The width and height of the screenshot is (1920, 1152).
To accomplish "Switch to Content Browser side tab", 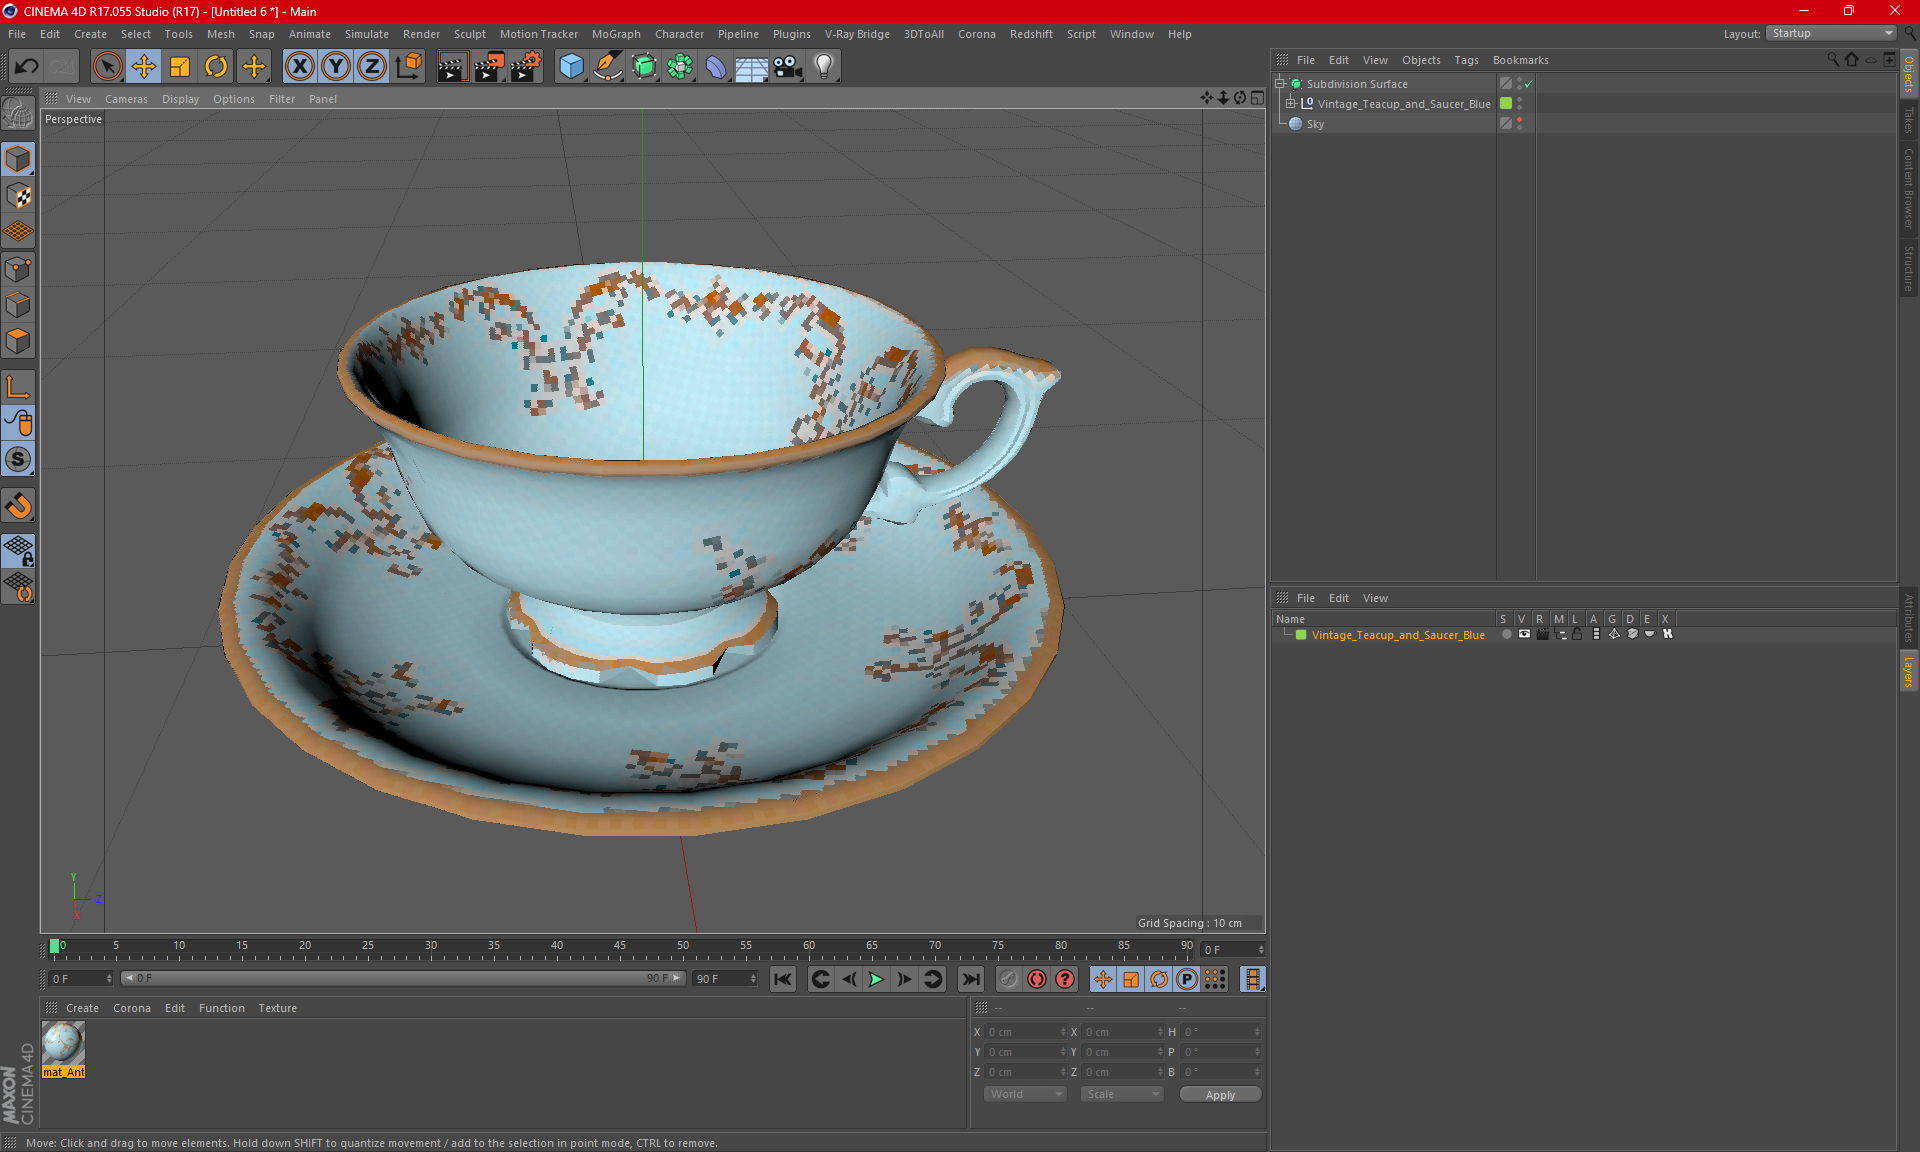I will tap(1909, 188).
